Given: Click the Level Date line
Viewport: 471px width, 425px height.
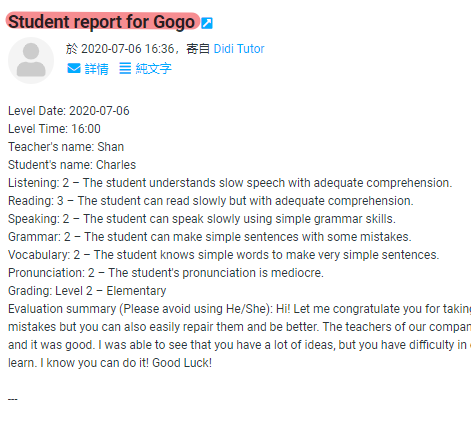Looking at the screenshot, I should pos(69,111).
